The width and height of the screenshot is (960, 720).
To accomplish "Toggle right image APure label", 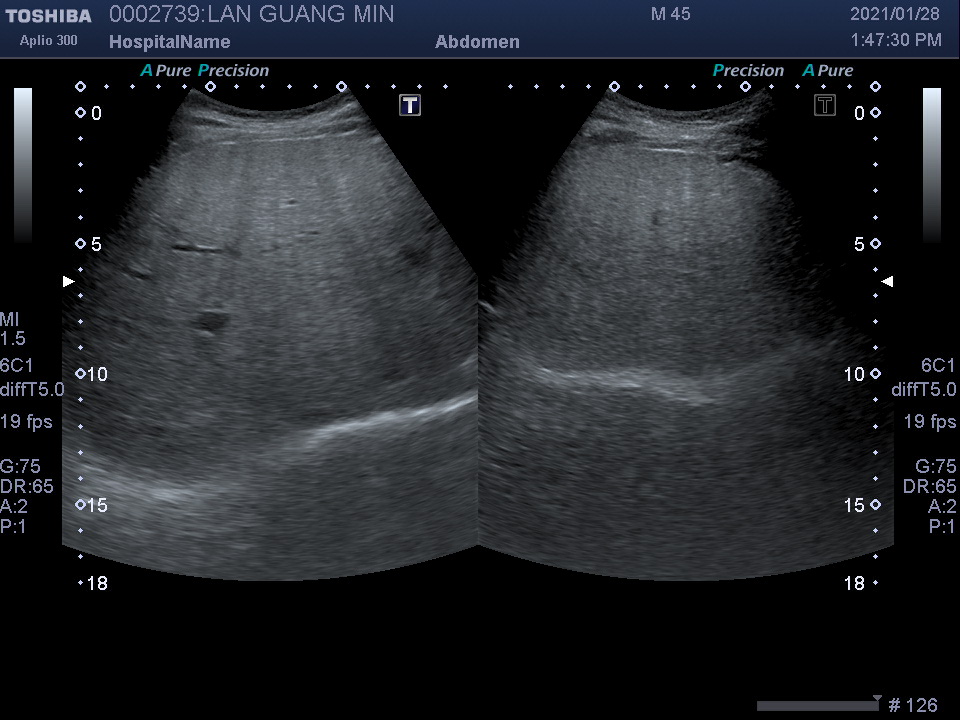I will click(x=828, y=71).
